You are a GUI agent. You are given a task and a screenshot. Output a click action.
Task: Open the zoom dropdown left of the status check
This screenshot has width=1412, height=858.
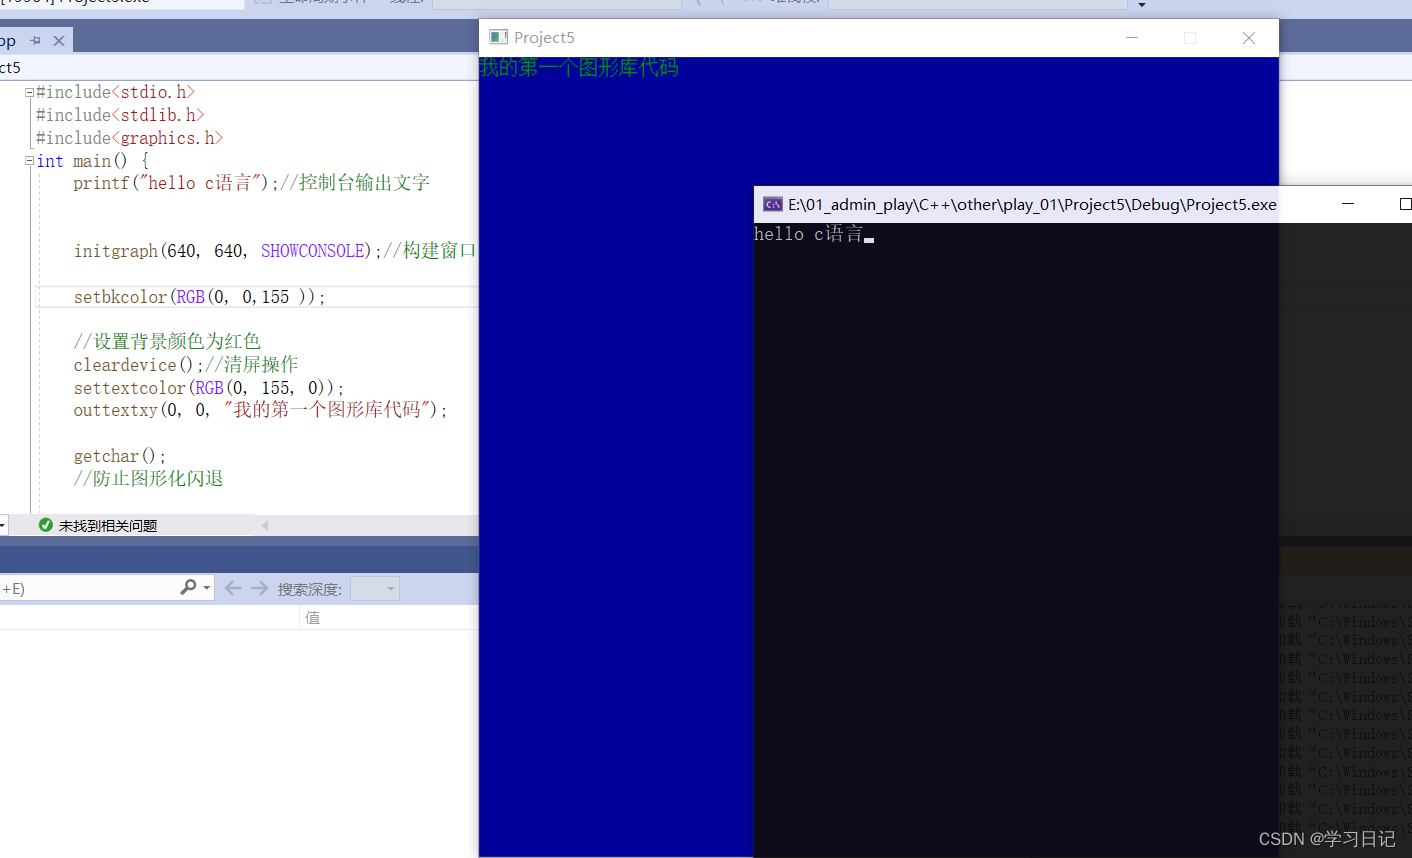(3, 525)
